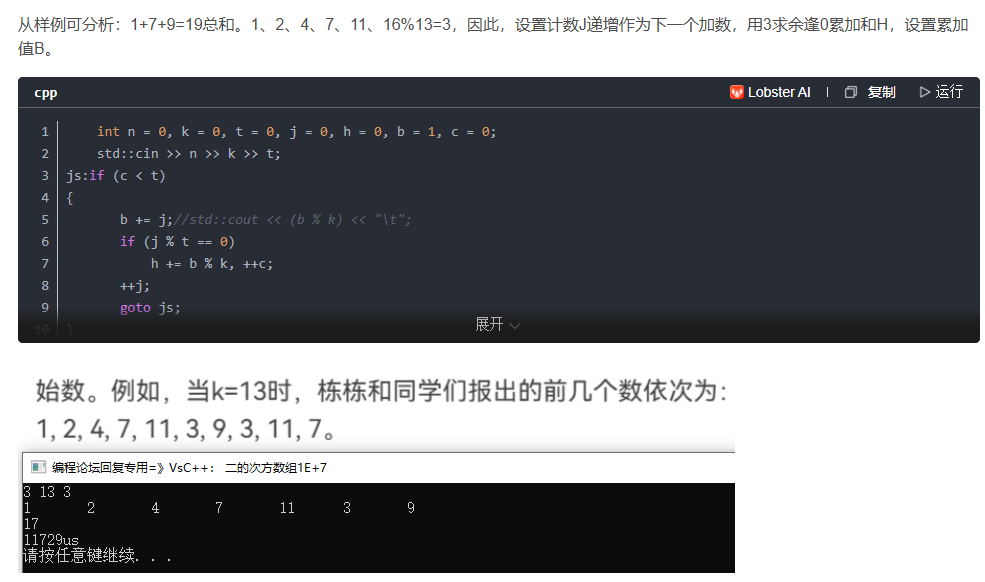
Task: Click the run triangle icon
Action: (924, 92)
